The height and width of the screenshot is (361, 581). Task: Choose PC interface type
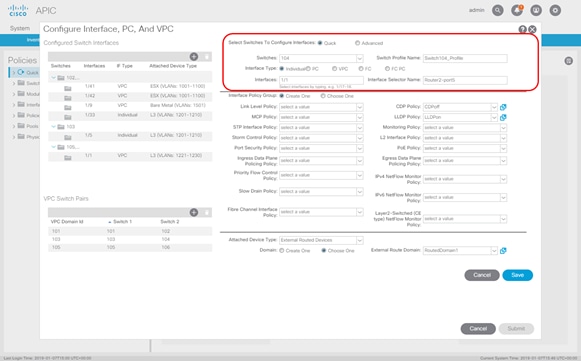click(x=308, y=69)
